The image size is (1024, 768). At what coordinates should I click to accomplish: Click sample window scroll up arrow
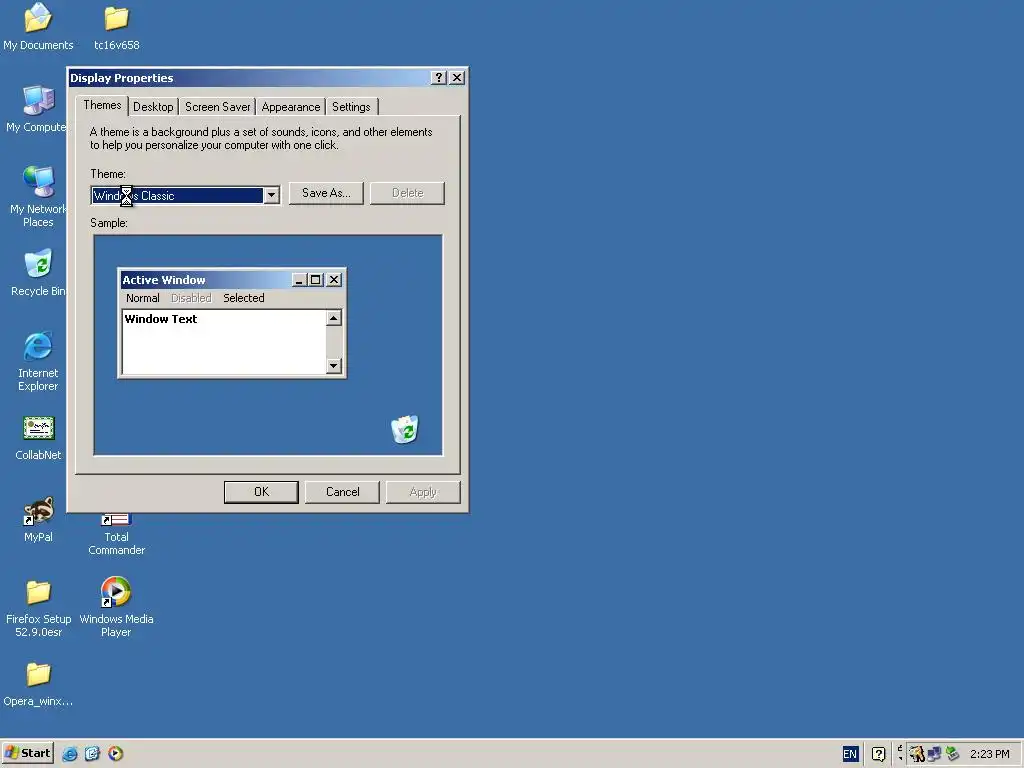coord(334,318)
